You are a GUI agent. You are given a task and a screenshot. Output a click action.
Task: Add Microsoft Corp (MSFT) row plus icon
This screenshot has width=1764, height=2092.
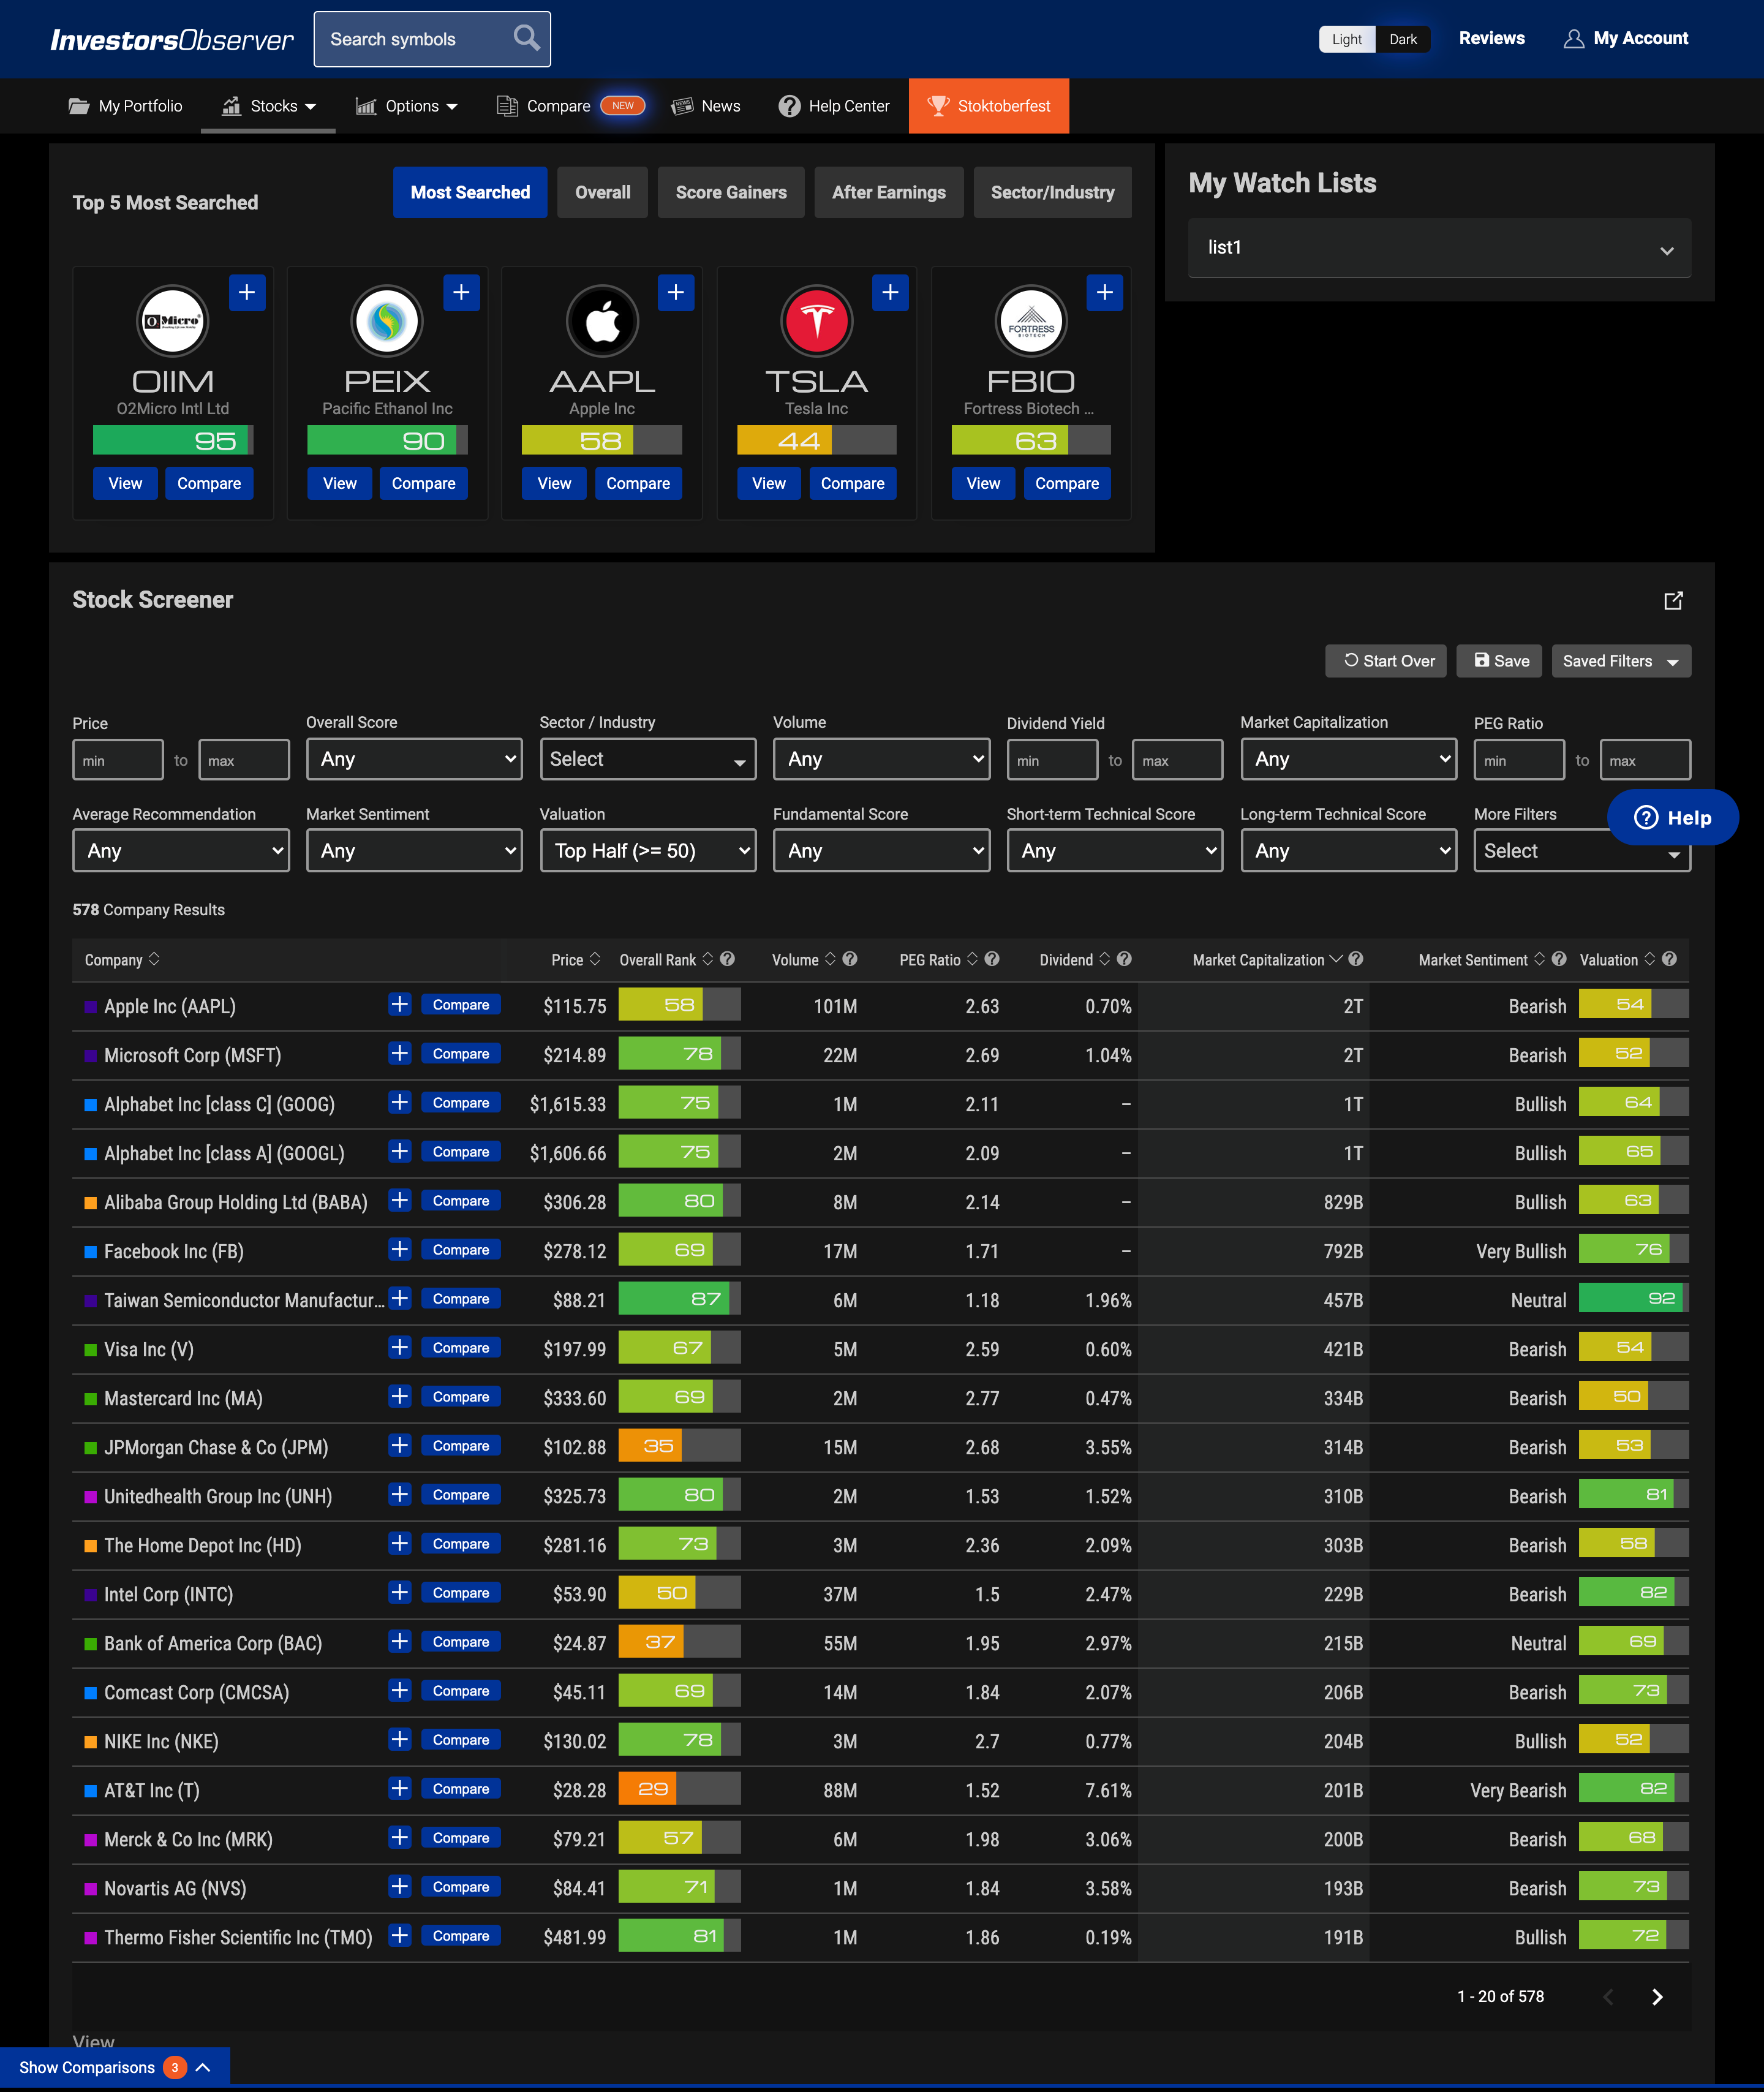[400, 1053]
